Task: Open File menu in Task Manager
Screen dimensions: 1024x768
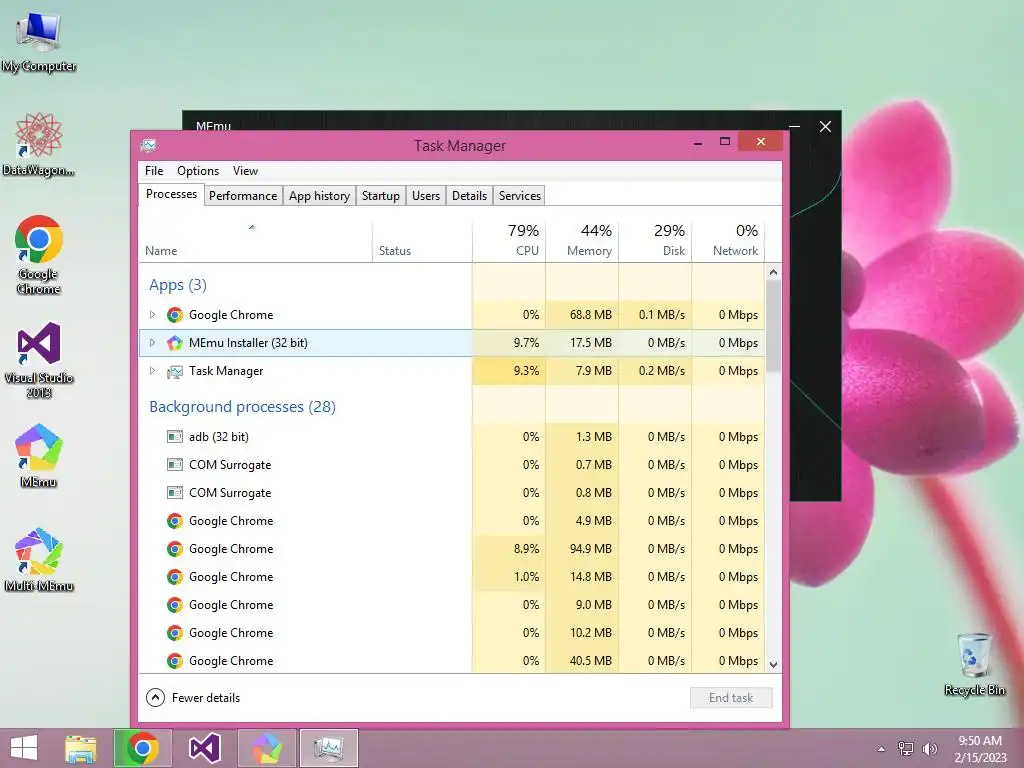Action: click(154, 170)
